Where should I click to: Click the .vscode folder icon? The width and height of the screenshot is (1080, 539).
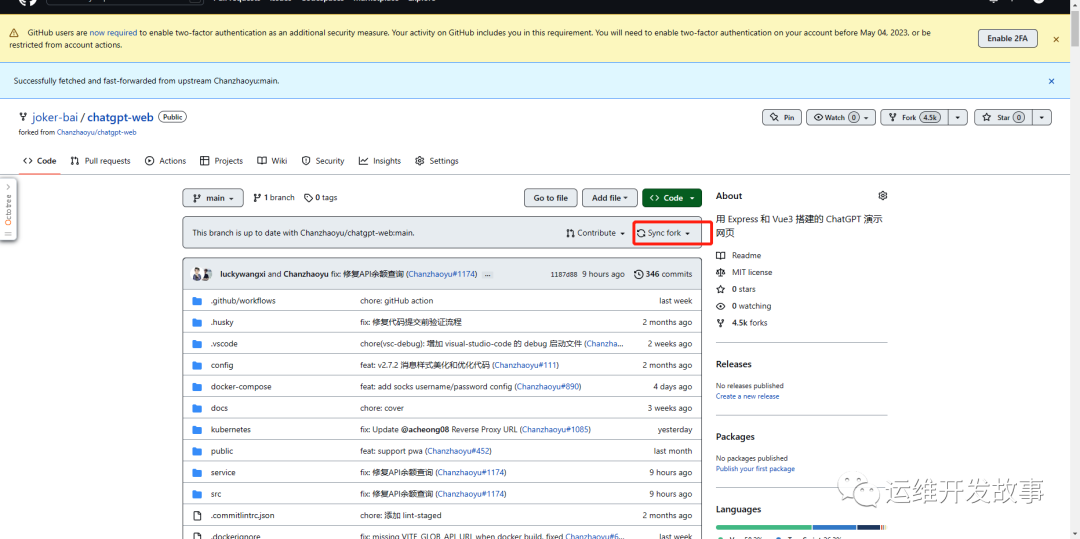(197, 344)
